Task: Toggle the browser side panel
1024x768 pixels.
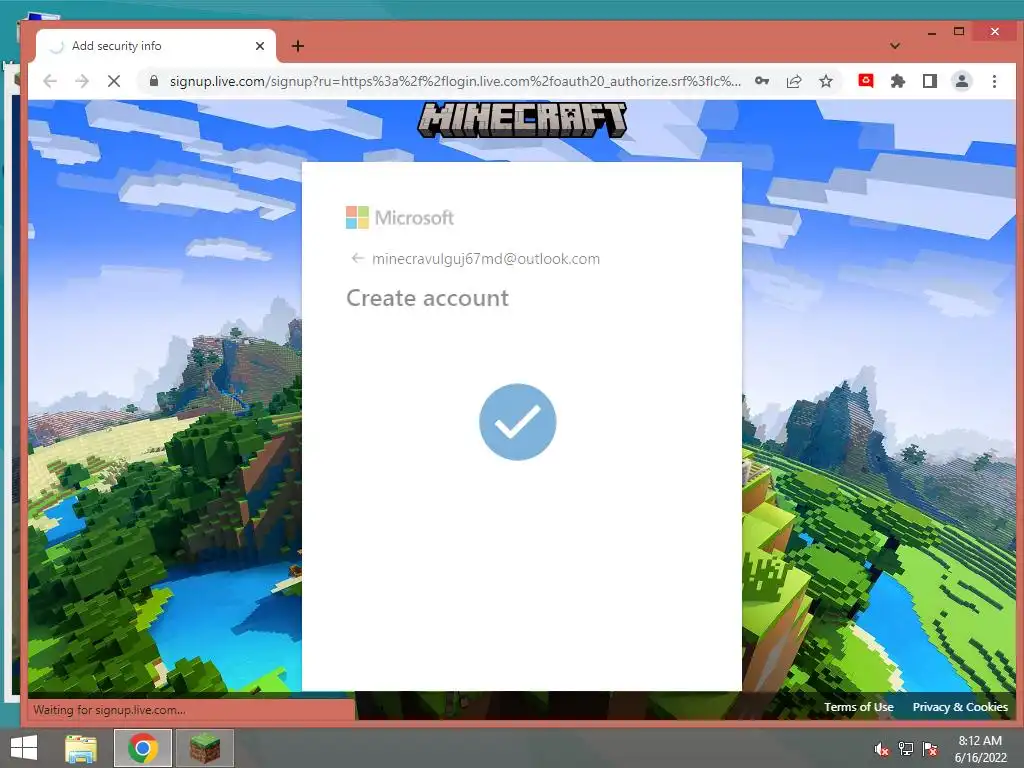Action: click(x=930, y=81)
